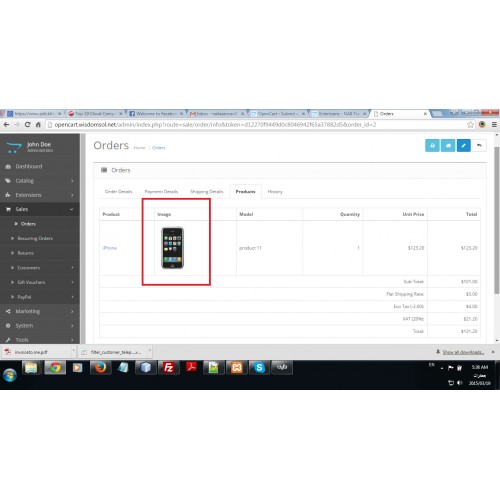Open the XAMPP icon in the taskbar
500x500 pixels.
[237, 367]
